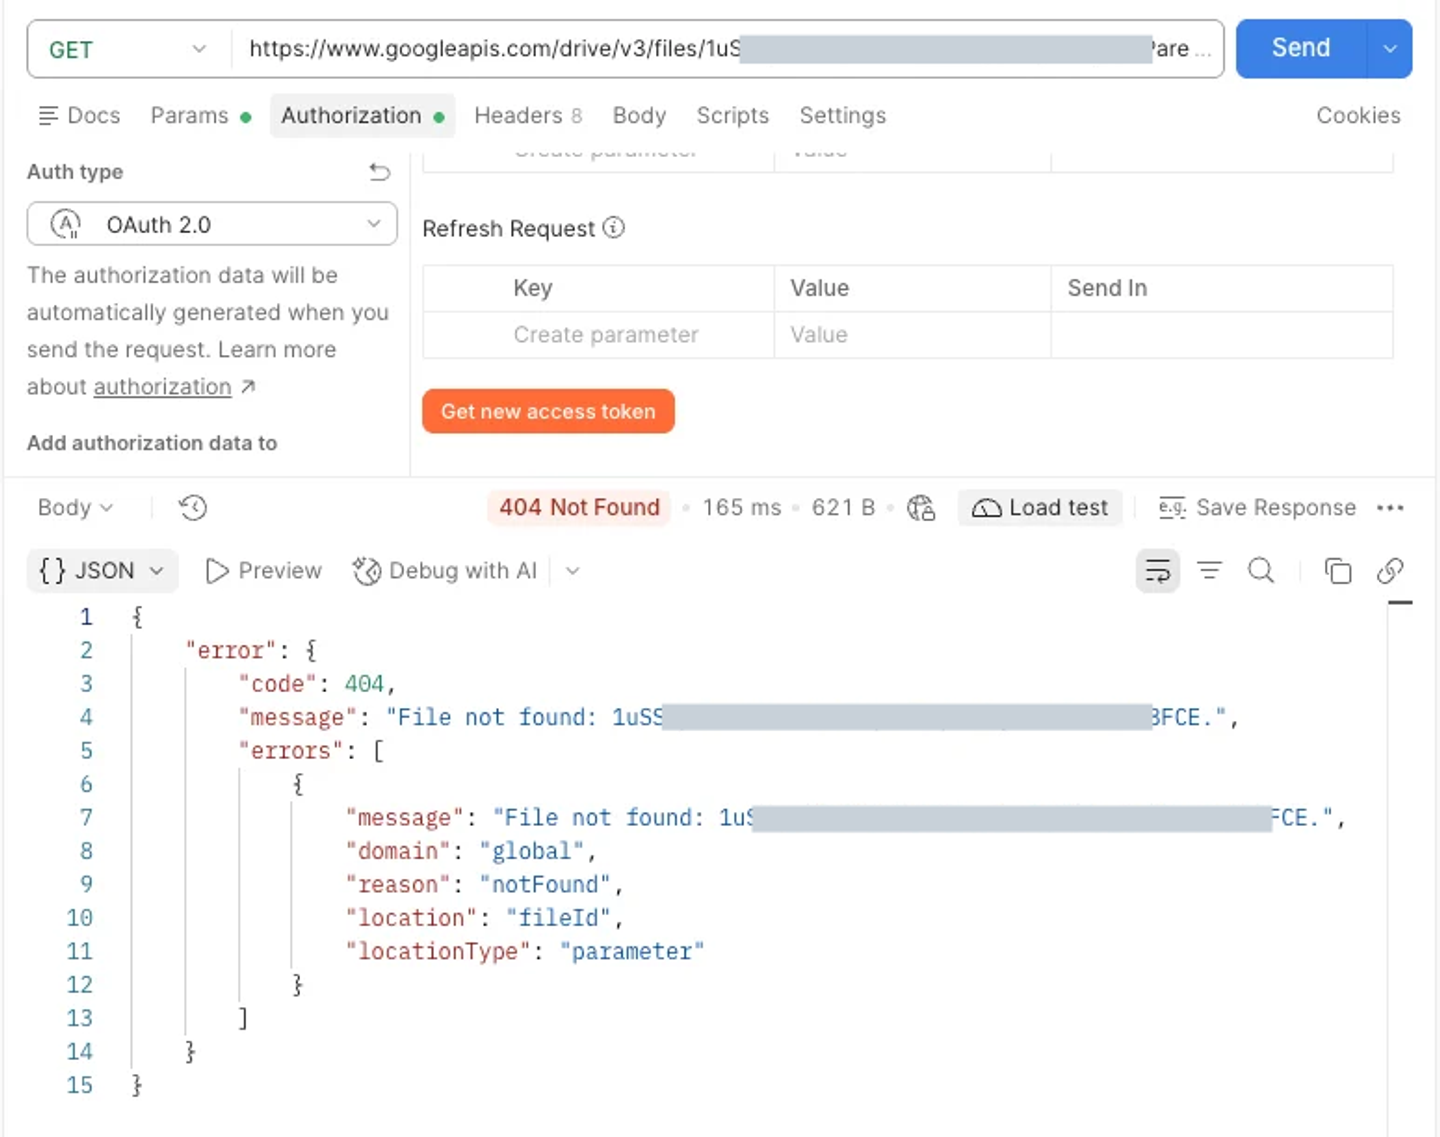Search within the response body

(x=1262, y=571)
